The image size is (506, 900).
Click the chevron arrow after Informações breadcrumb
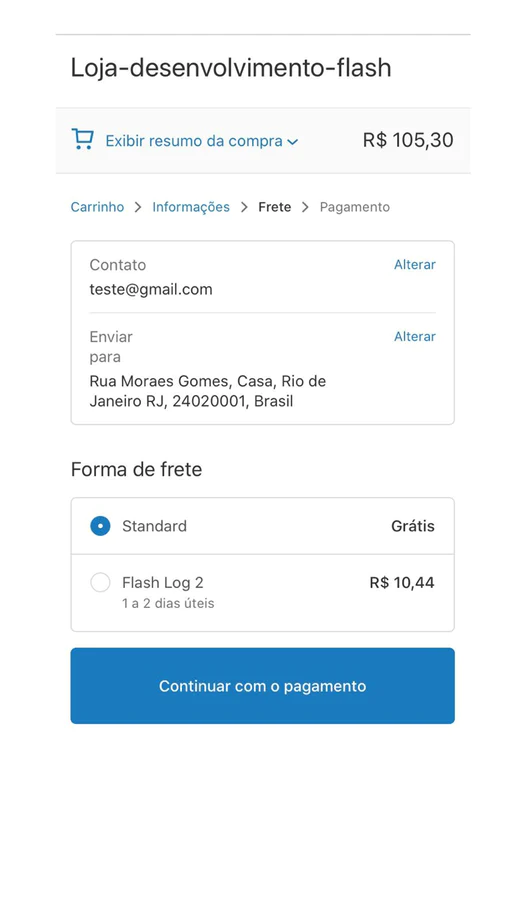244,207
